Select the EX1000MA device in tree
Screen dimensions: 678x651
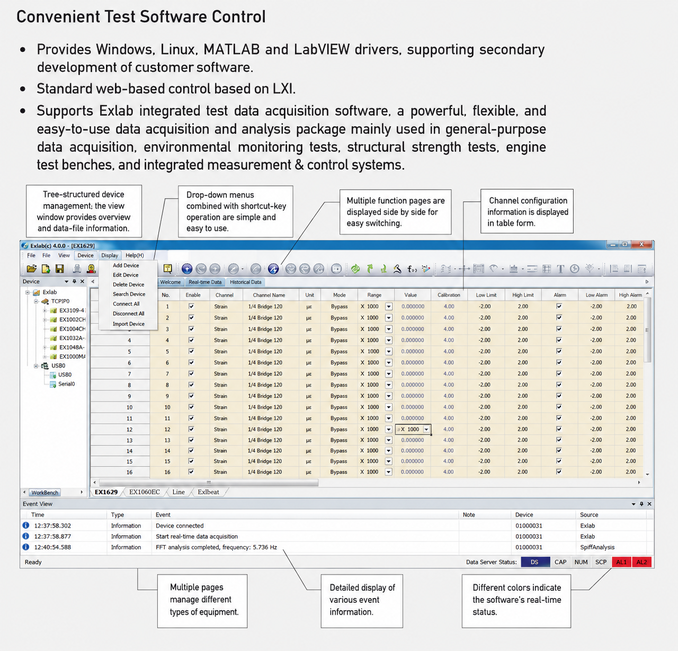pos(72,357)
